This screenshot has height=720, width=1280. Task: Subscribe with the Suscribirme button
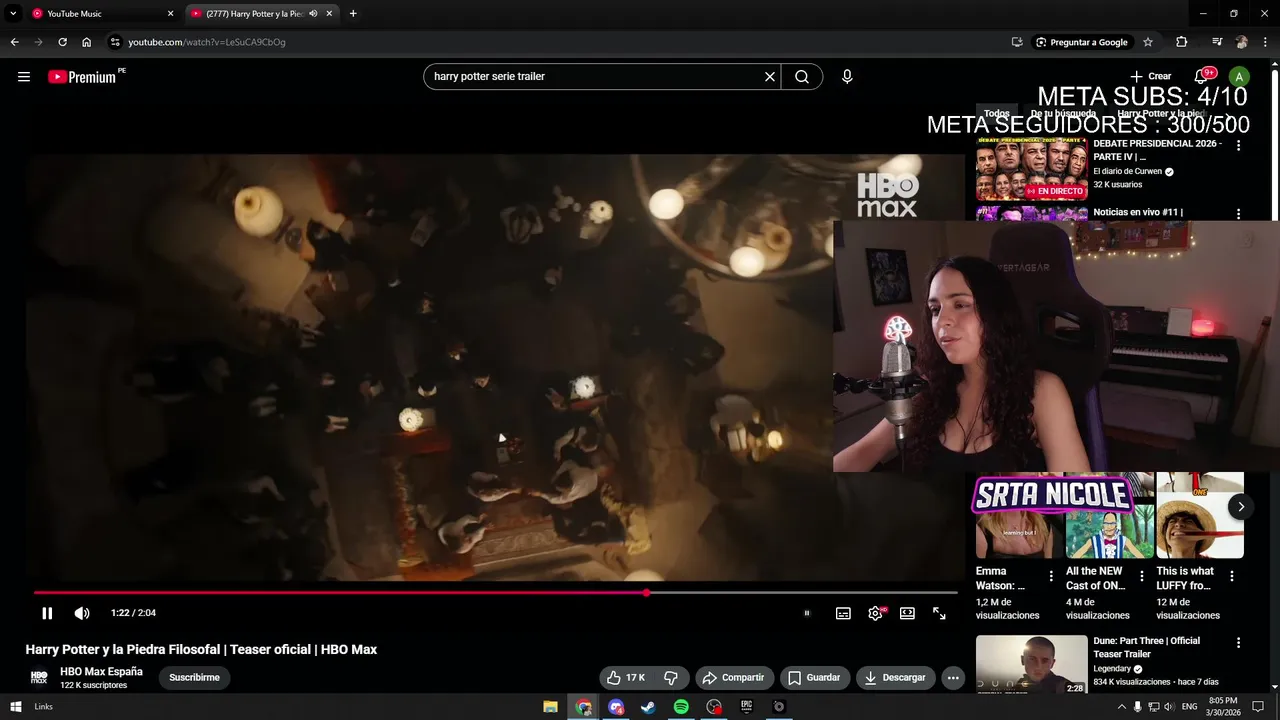[194, 678]
